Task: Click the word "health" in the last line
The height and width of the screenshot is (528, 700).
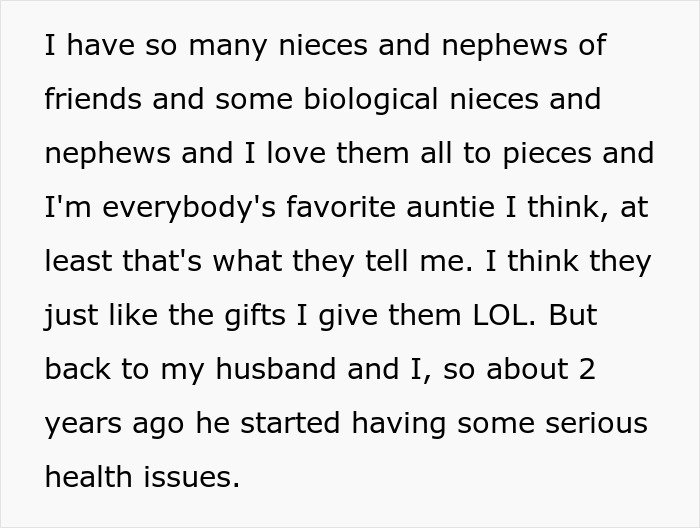Action: point(90,478)
